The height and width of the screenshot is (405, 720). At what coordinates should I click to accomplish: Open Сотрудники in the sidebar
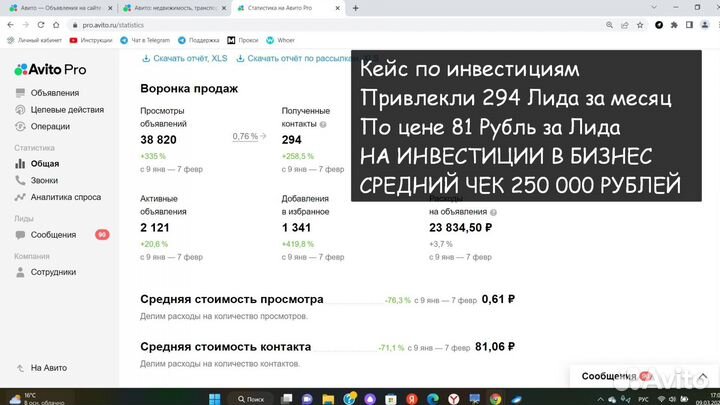pyautogui.click(x=53, y=272)
